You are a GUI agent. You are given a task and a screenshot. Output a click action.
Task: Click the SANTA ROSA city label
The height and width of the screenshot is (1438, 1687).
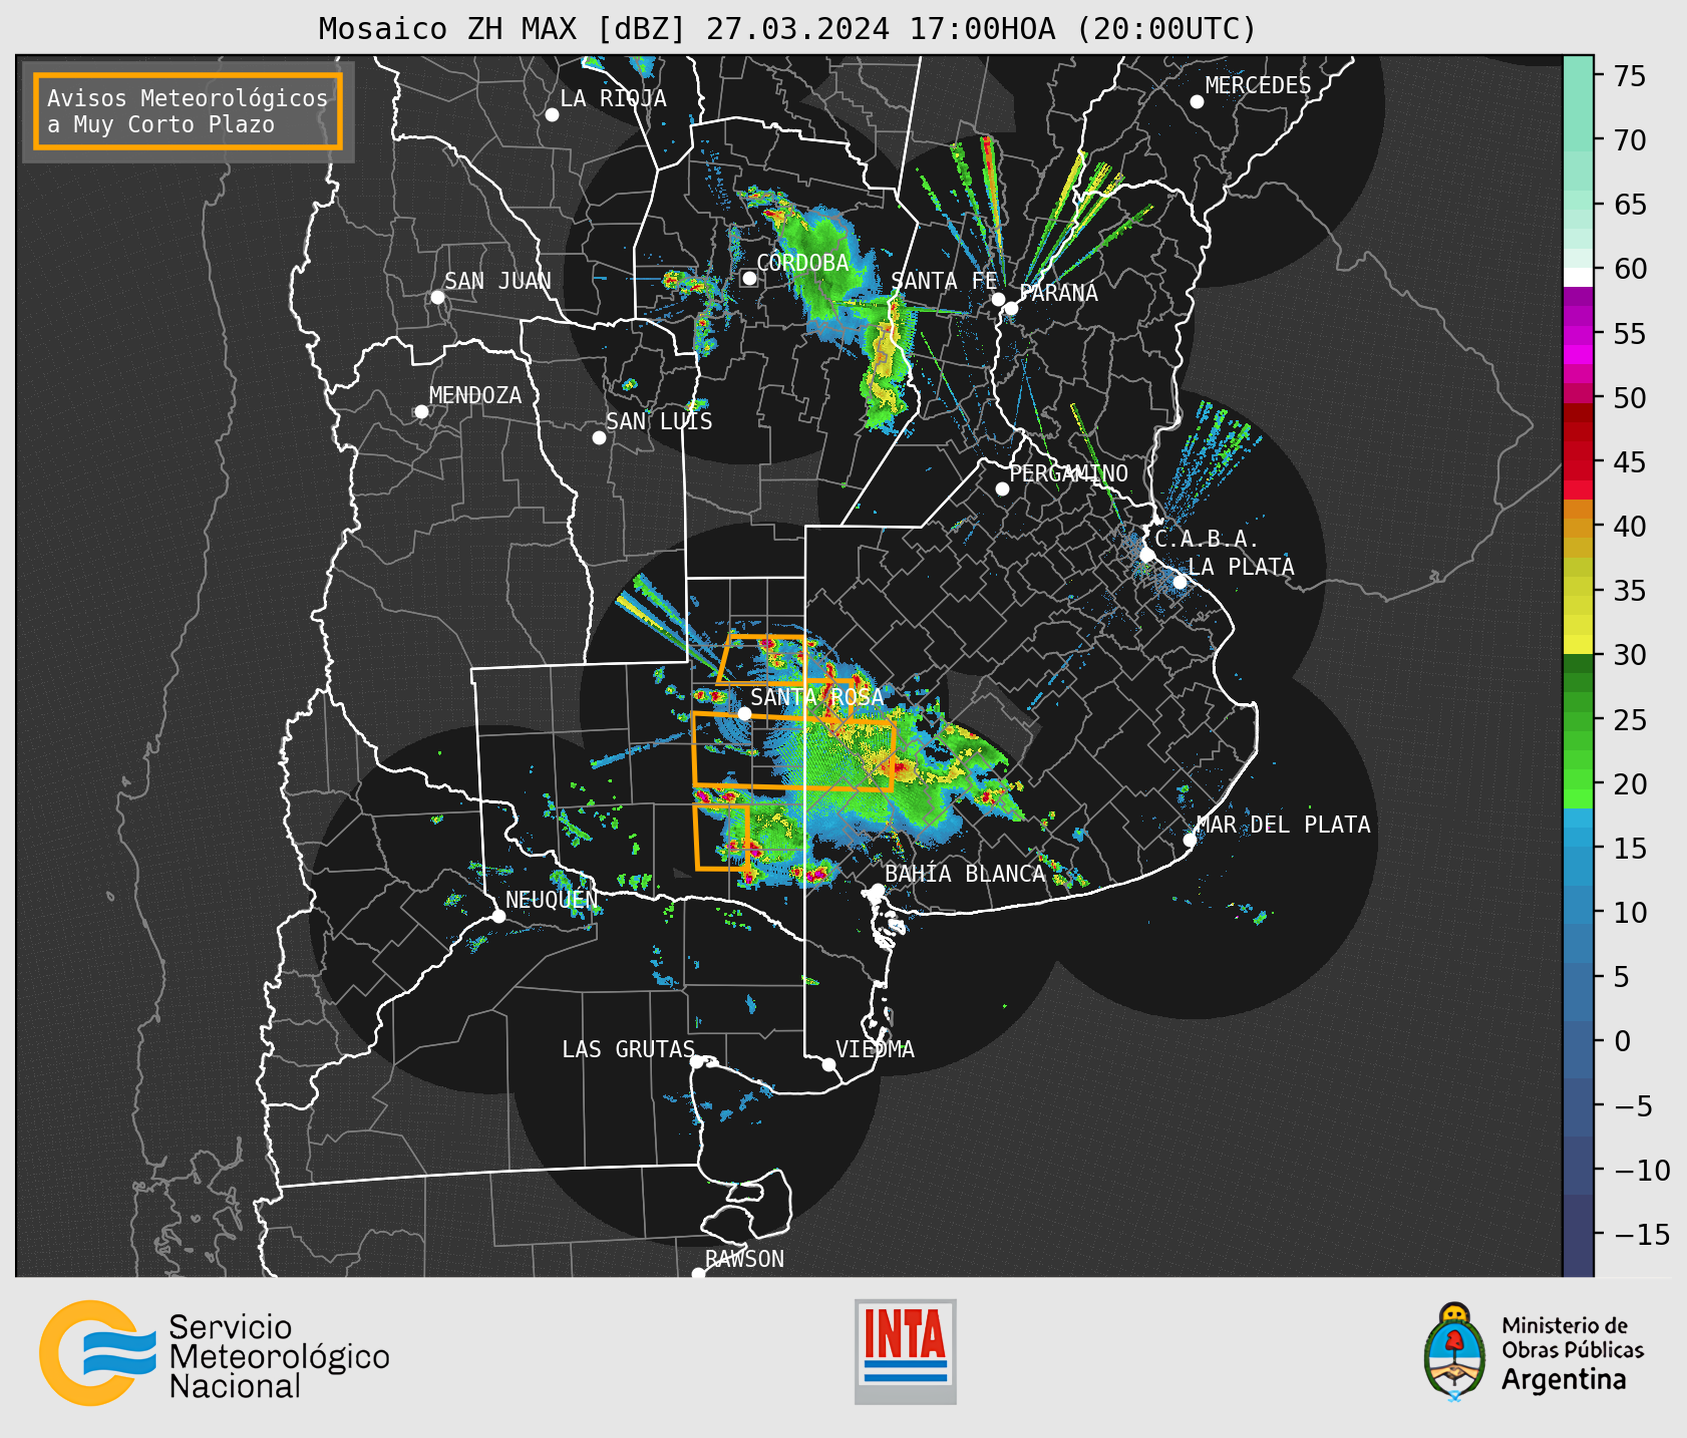point(817,697)
